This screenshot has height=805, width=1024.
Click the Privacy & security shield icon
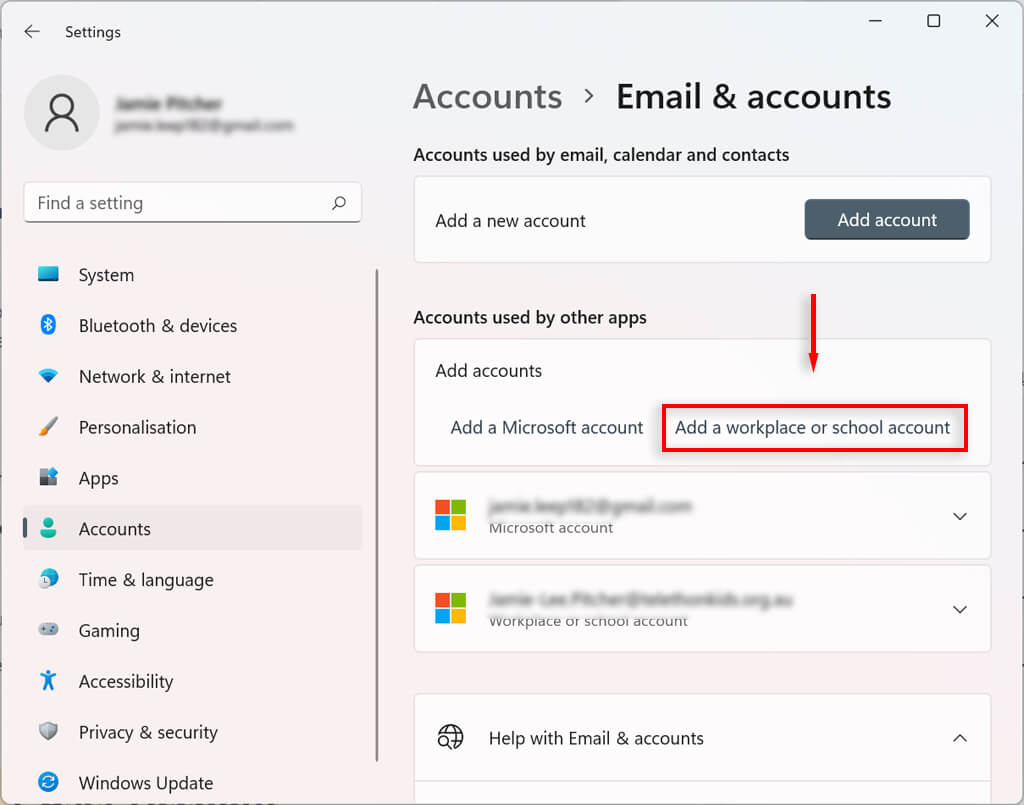pyautogui.click(x=48, y=732)
